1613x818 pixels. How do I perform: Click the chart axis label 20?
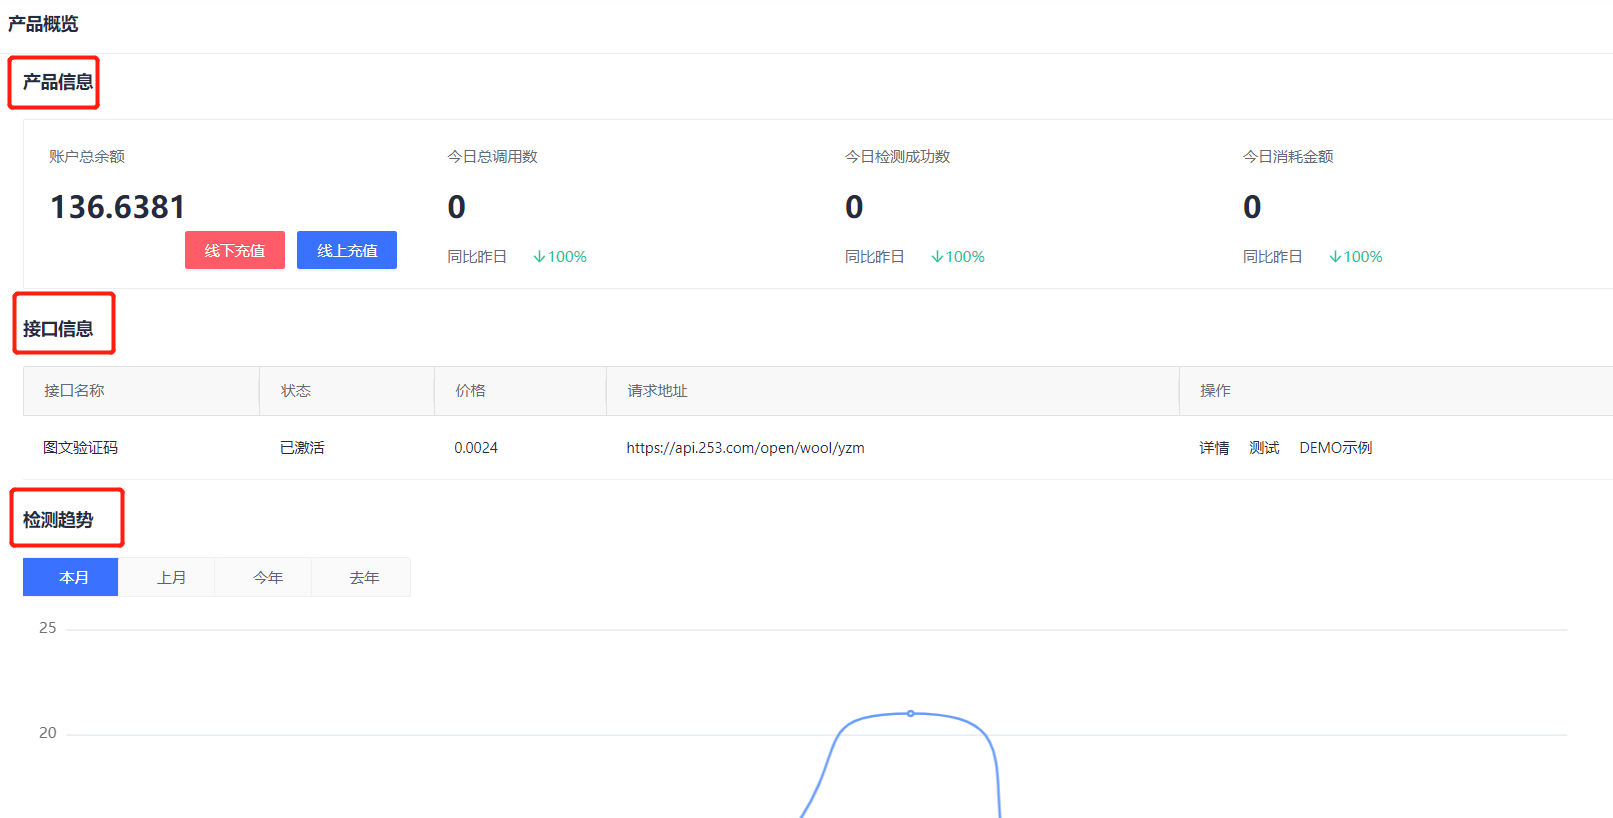click(48, 733)
